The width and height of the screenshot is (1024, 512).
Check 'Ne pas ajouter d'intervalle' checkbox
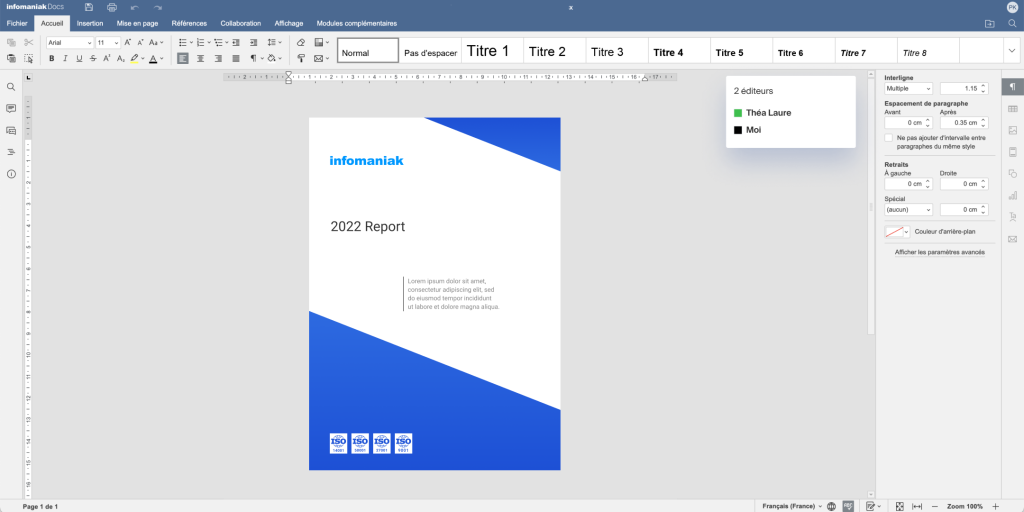(x=889, y=138)
